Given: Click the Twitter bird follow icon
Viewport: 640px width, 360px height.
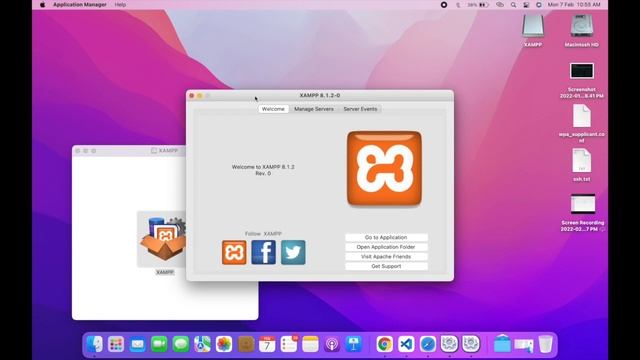Looking at the screenshot, I should click(293, 253).
